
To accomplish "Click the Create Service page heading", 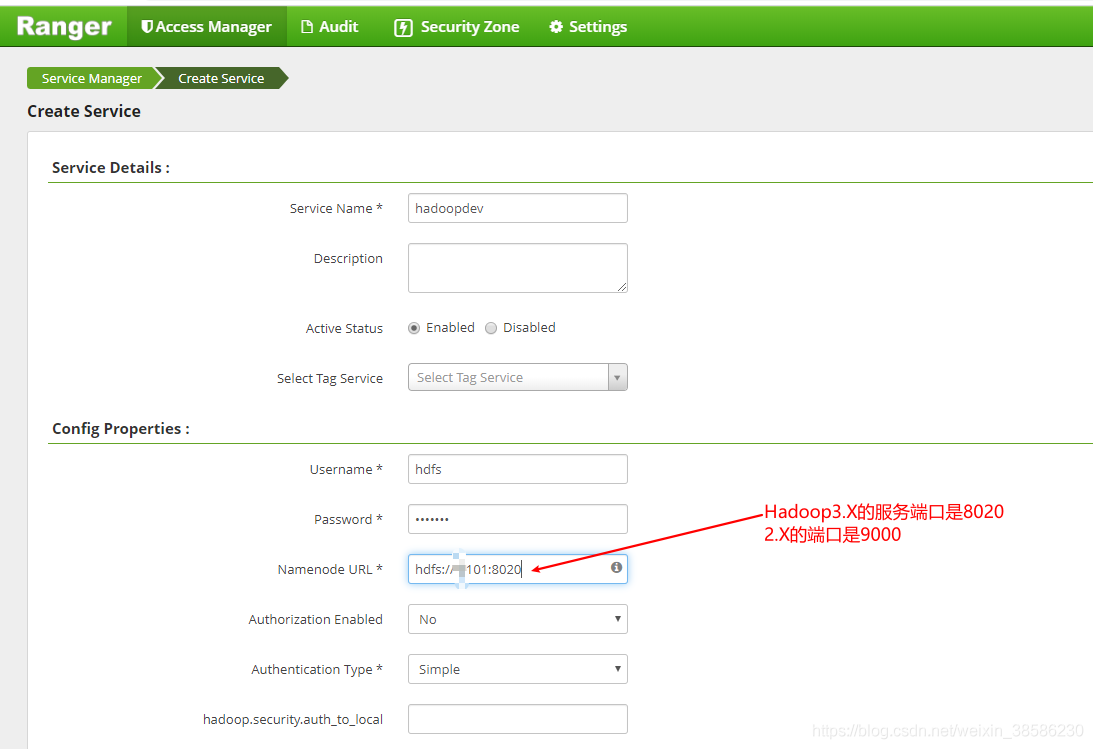I will coord(84,111).
